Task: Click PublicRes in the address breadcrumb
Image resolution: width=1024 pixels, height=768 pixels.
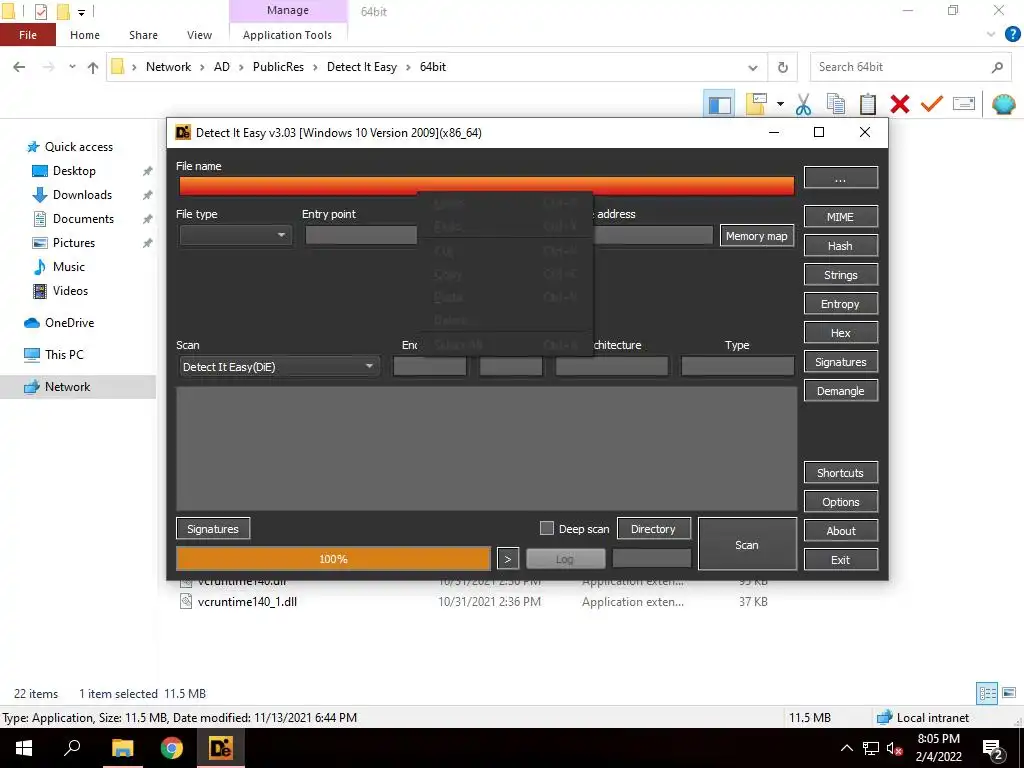Action: (x=278, y=67)
